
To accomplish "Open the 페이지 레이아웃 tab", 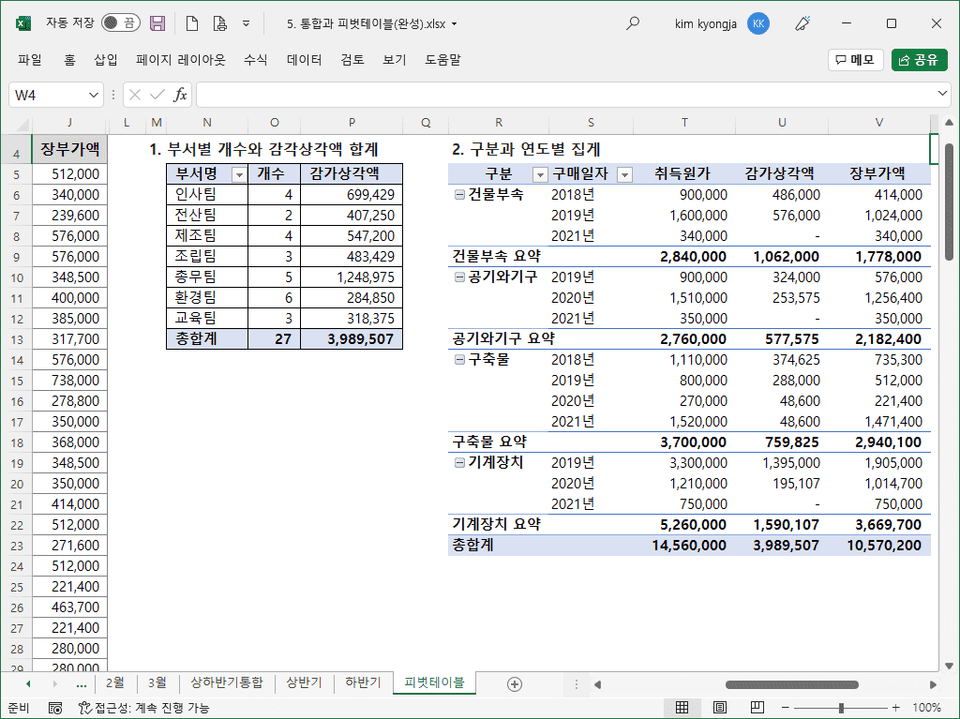I will coord(181,60).
